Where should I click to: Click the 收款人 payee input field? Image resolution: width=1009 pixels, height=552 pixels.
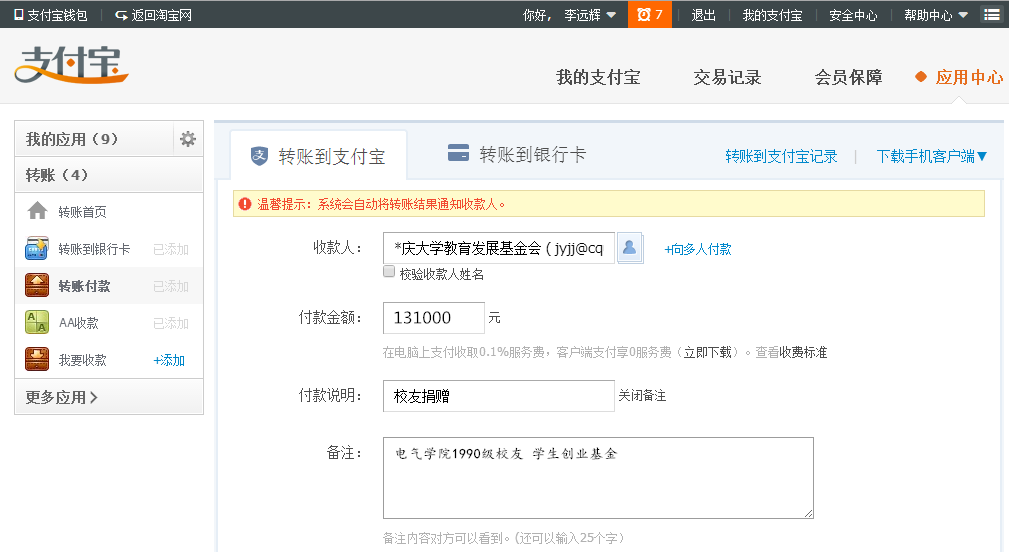tap(499, 248)
